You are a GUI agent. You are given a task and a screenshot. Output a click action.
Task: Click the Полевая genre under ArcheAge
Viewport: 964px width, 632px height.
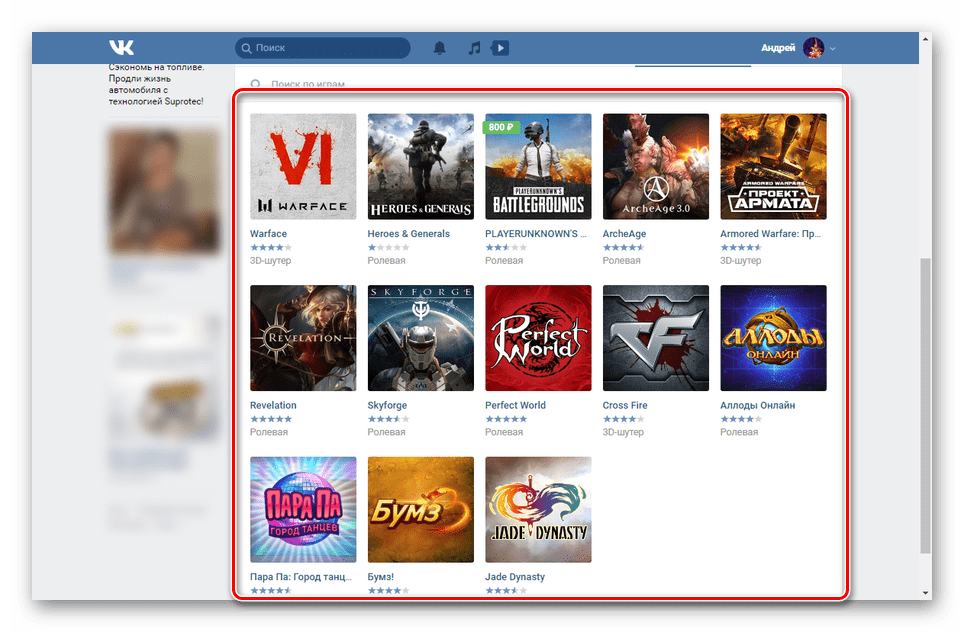point(621,261)
